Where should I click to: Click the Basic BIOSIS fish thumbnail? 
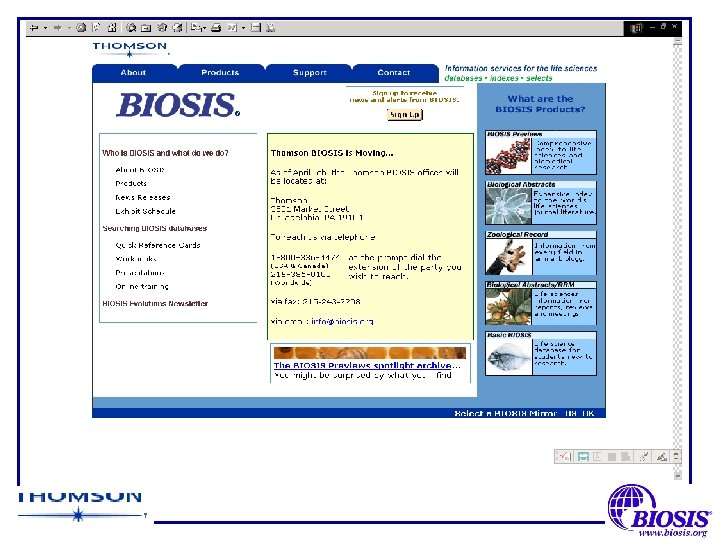pyautogui.click(x=508, y=357)
